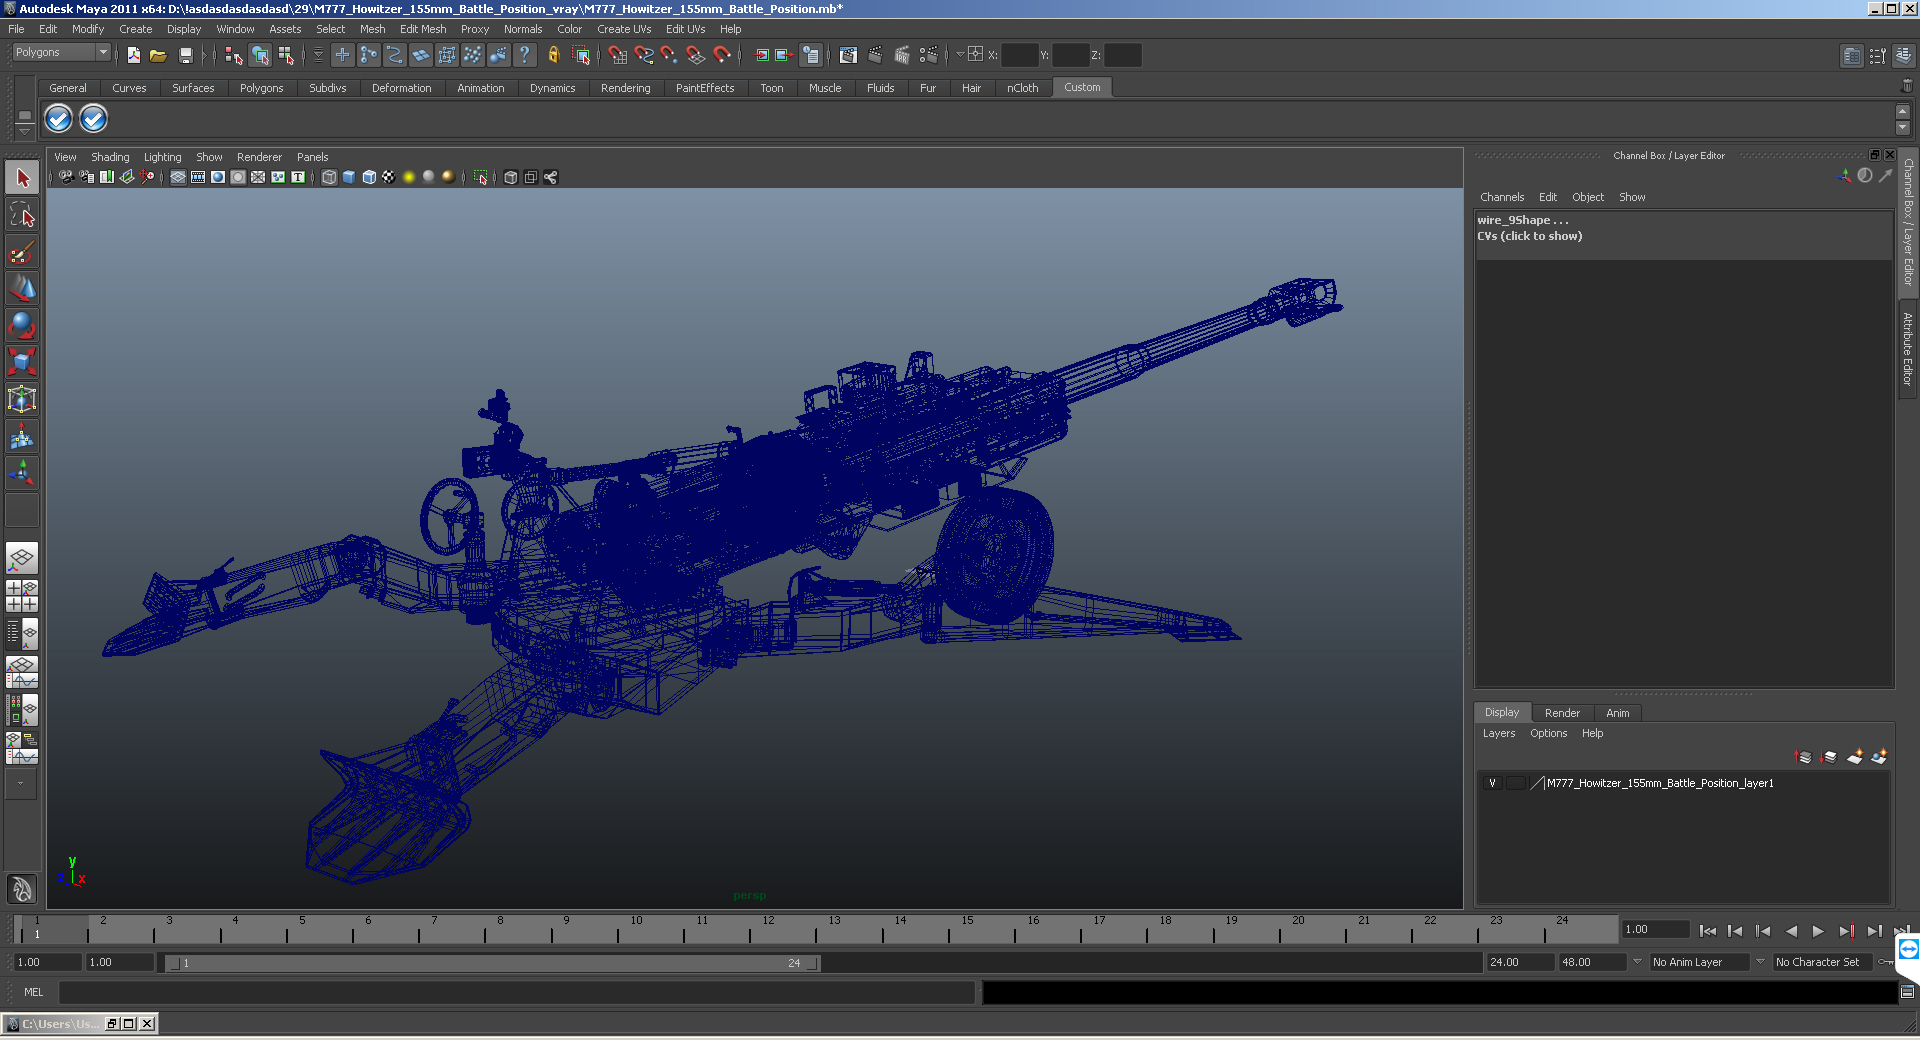This screenshot has width=1920, height=1040.
Task: Create a new scene file
Action: click(133, 55)
